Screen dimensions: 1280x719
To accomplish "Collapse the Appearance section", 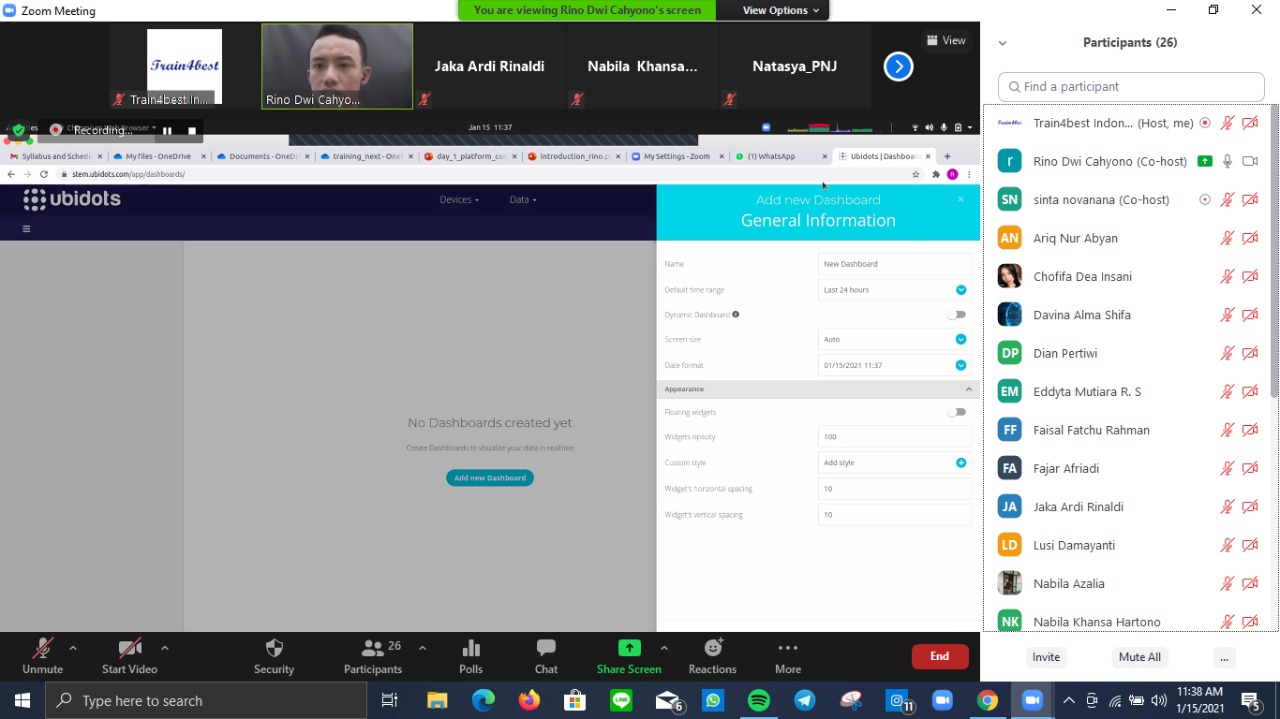I will tap(968, 389).
